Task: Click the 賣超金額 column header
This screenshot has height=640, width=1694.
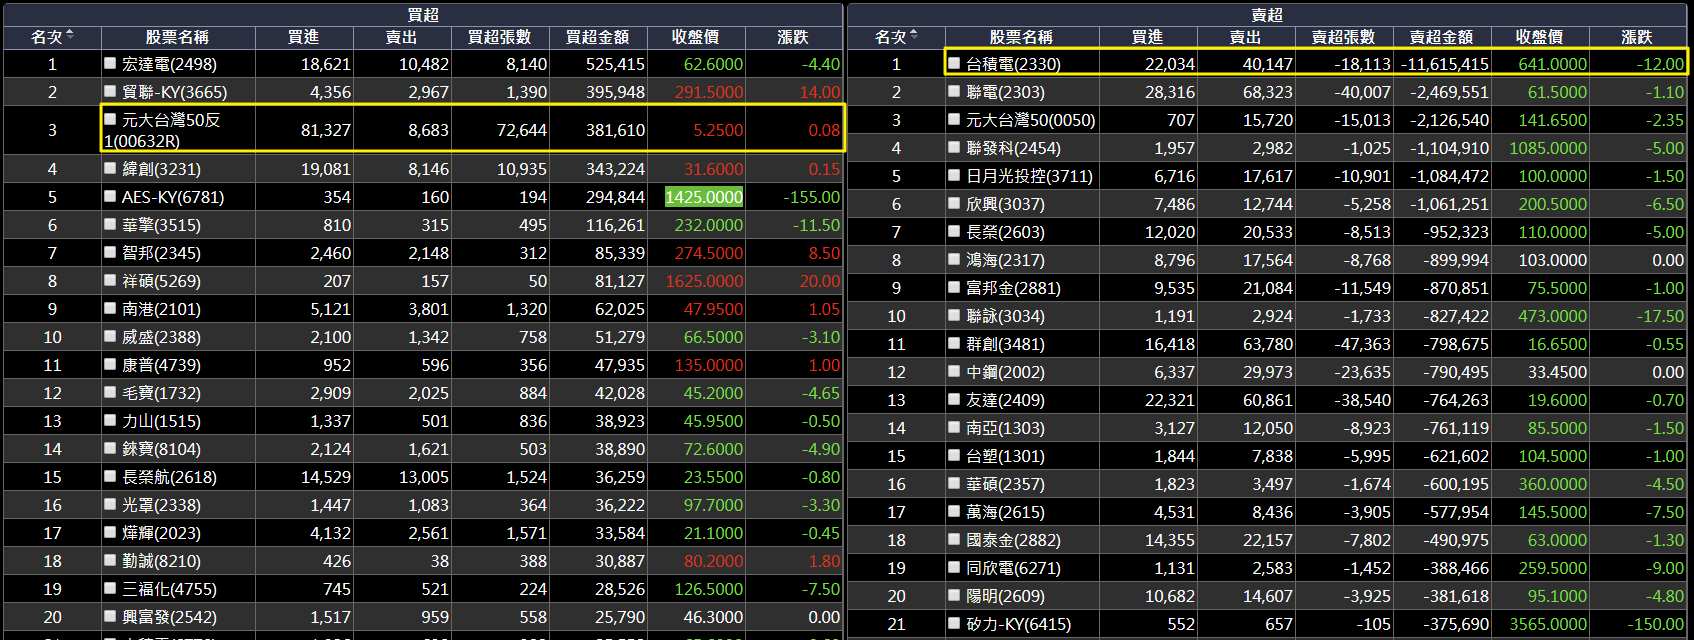Action: 1441,37
